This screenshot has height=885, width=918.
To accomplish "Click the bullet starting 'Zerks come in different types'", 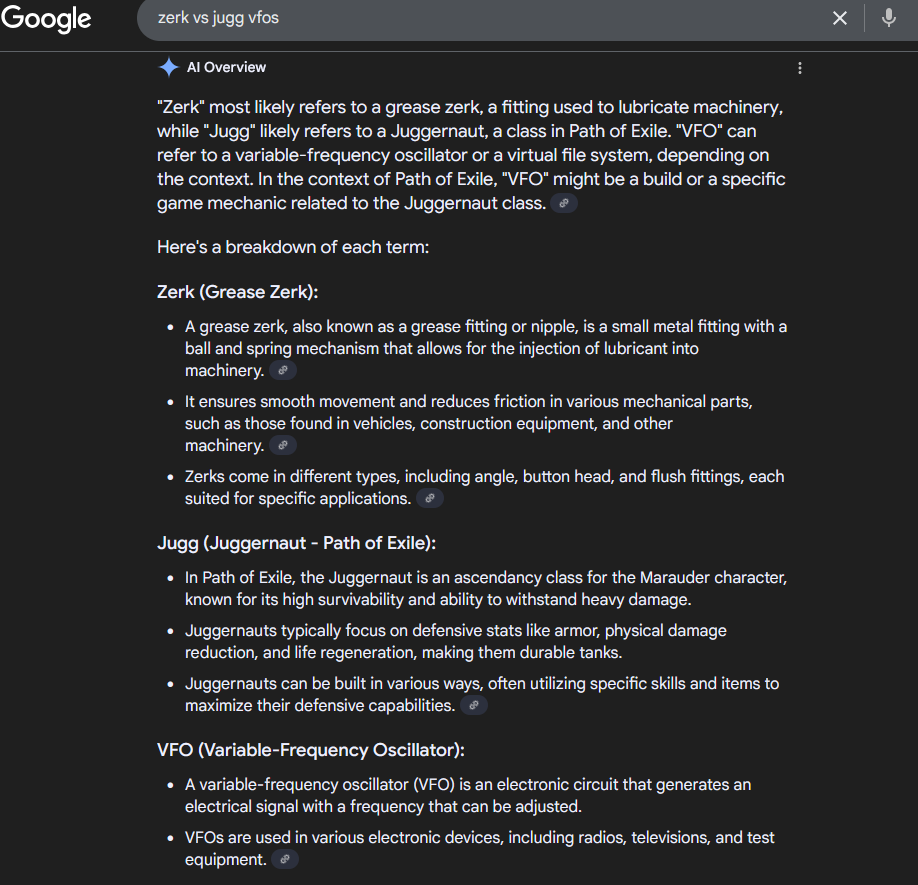I will tap(485, 488).
